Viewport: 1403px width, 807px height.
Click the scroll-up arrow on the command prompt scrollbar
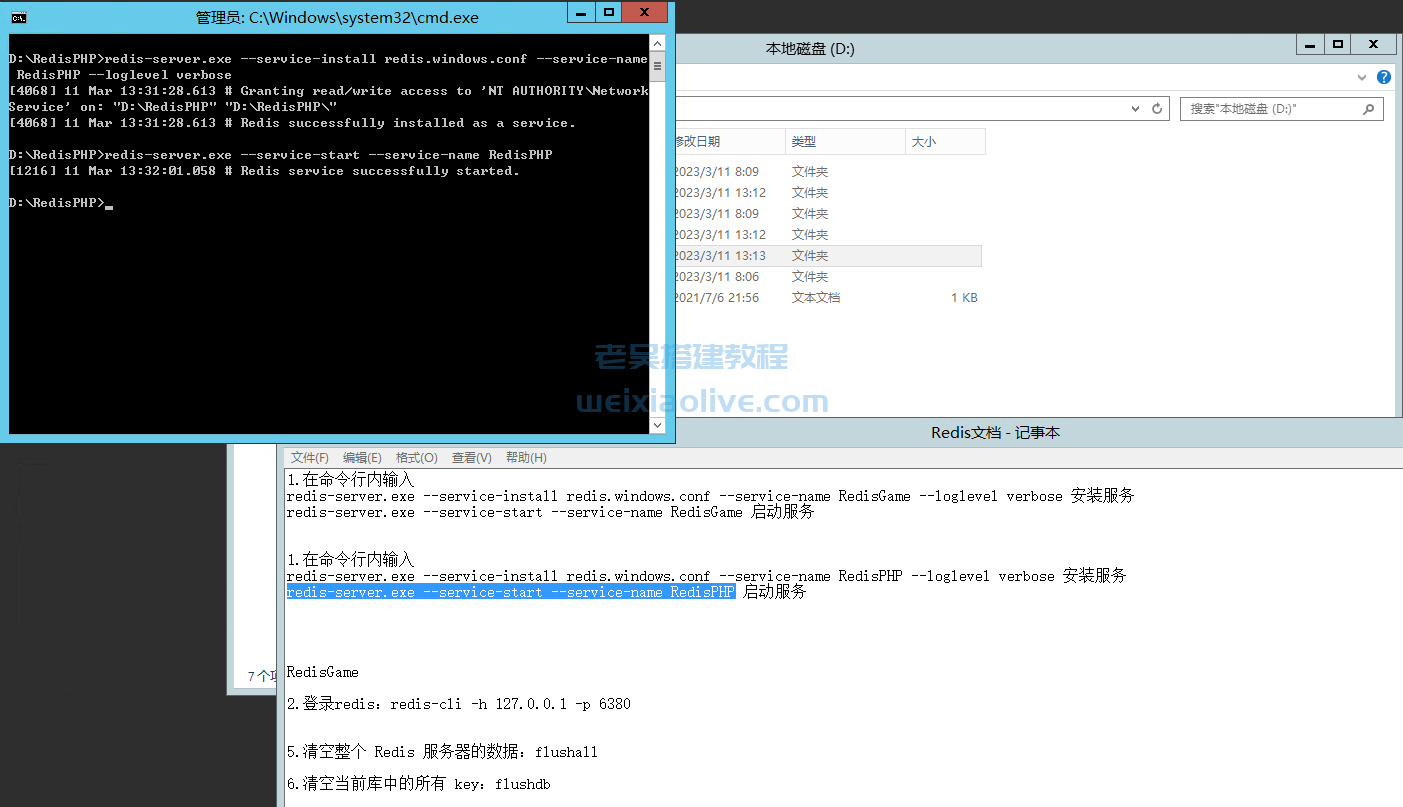(657, 42)
